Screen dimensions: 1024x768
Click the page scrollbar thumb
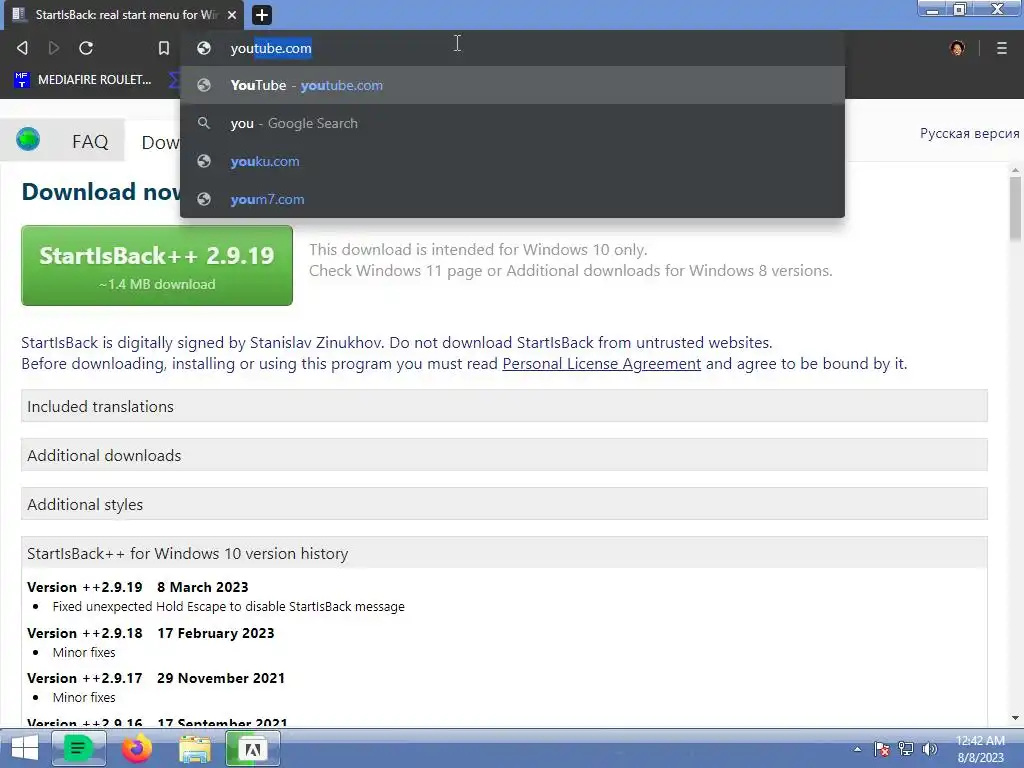tap(1015, 208)
